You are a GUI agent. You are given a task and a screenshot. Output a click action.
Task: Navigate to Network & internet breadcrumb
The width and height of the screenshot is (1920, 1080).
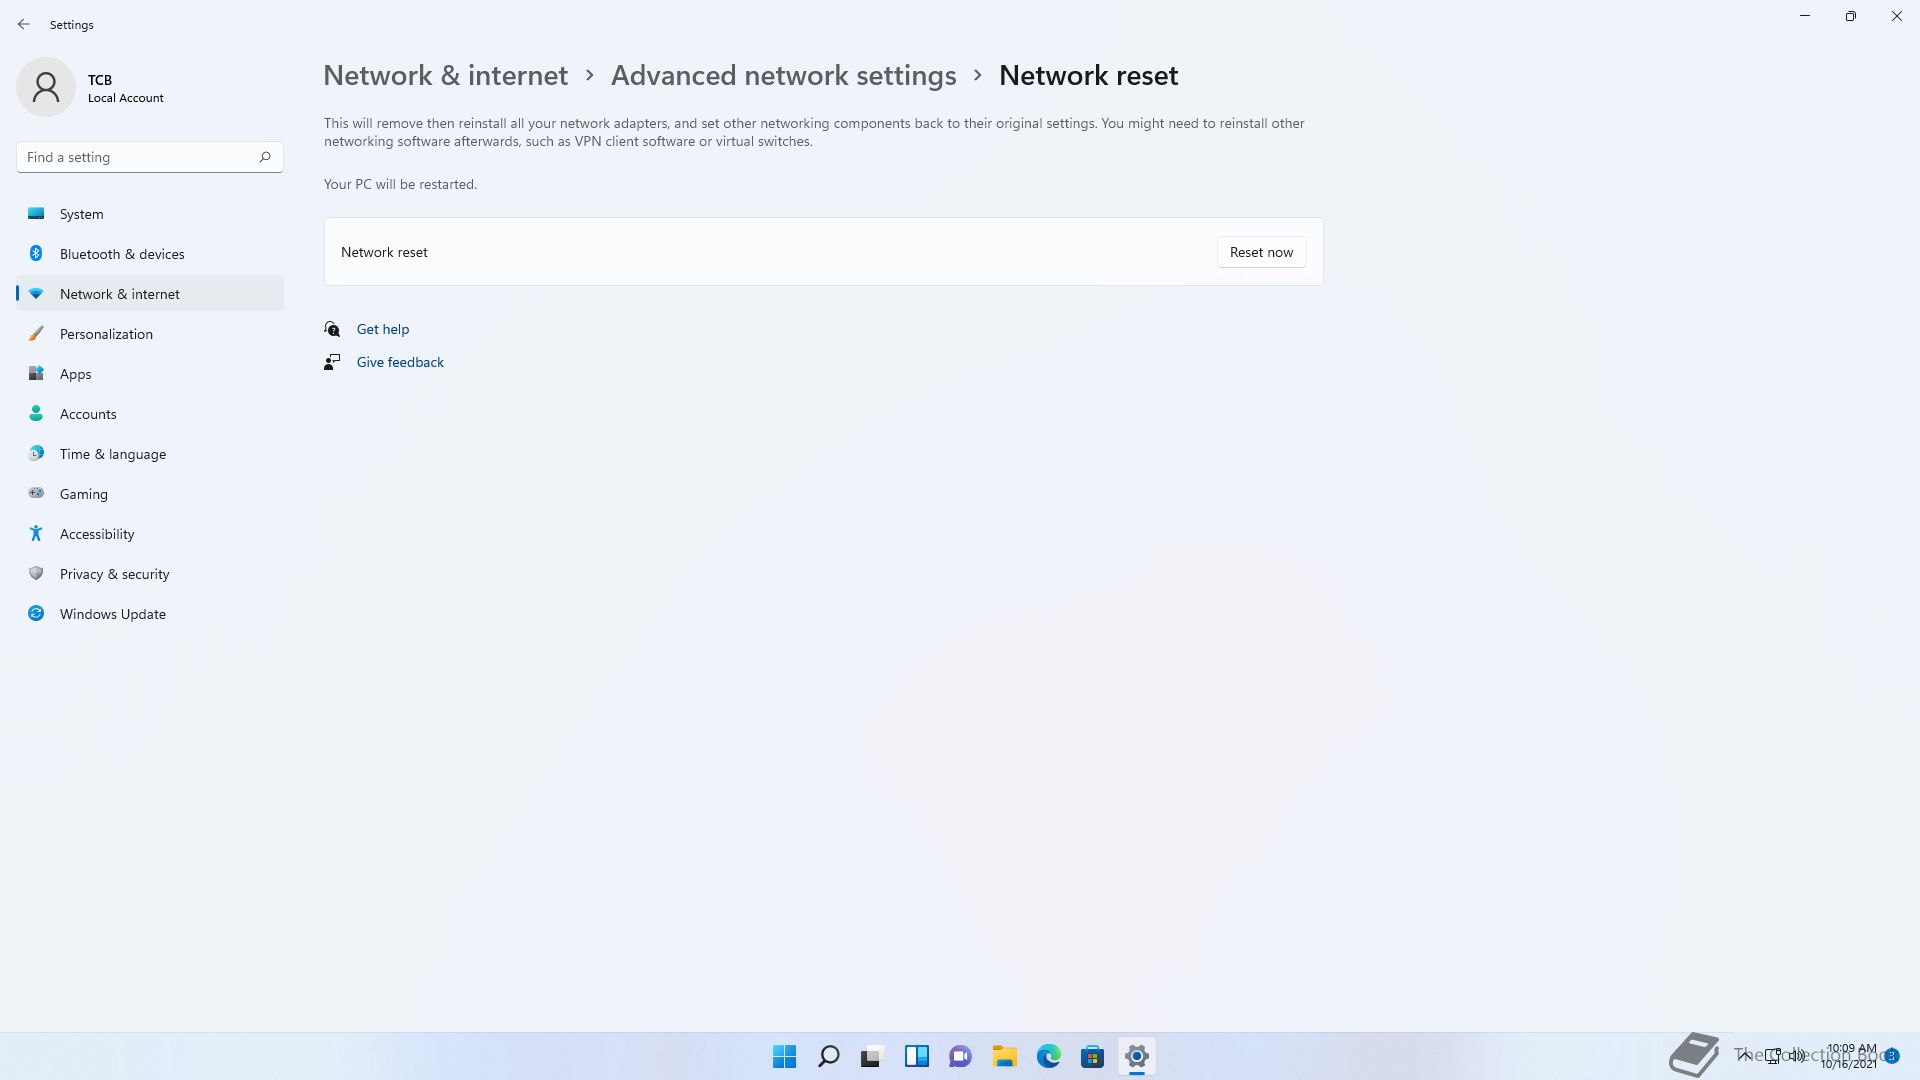click(x=445, y=75)
